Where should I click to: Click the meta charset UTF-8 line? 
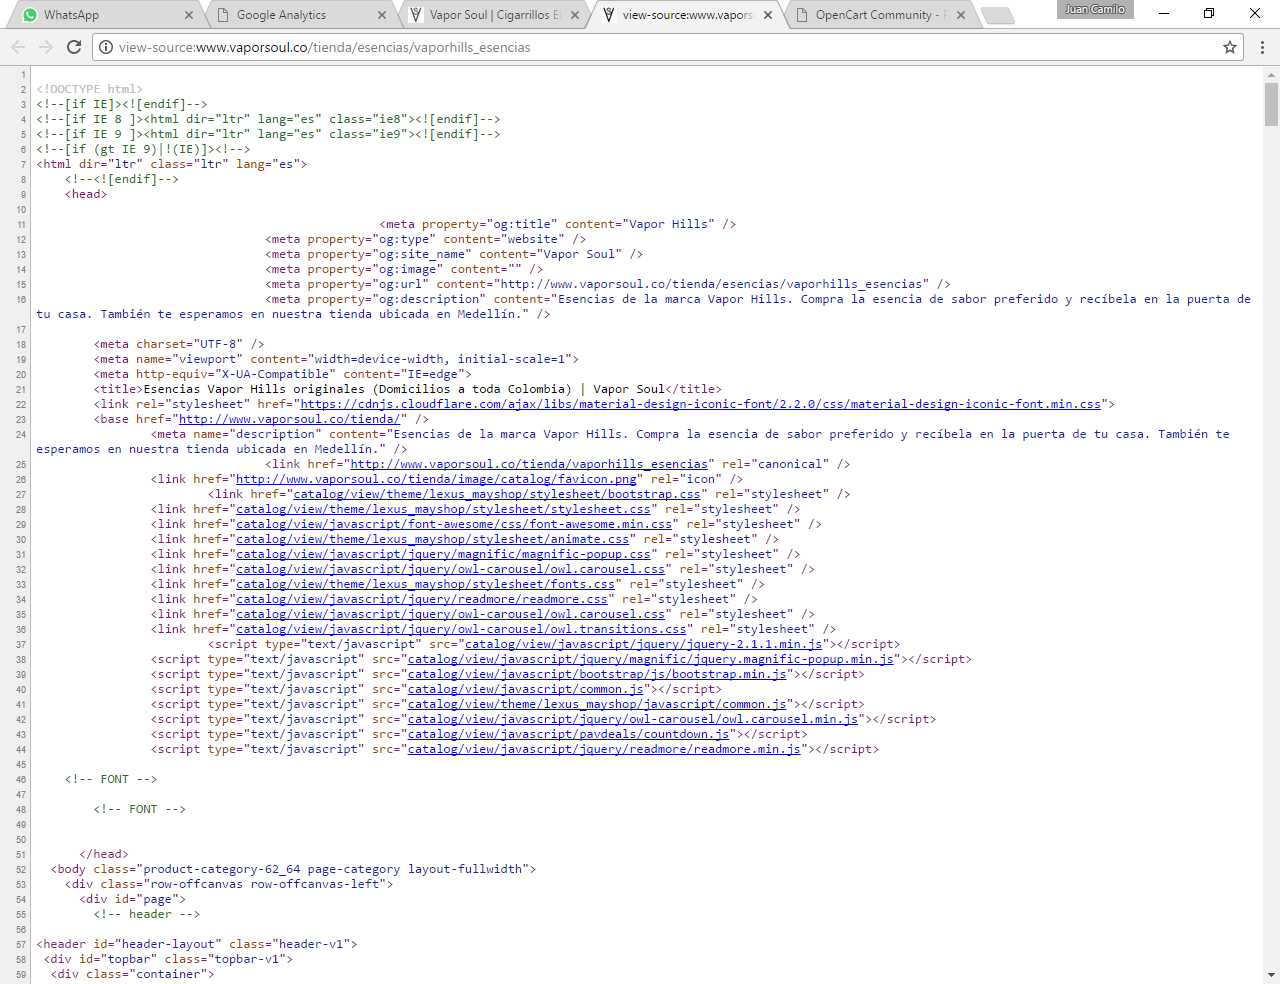(x=179, y=344)
